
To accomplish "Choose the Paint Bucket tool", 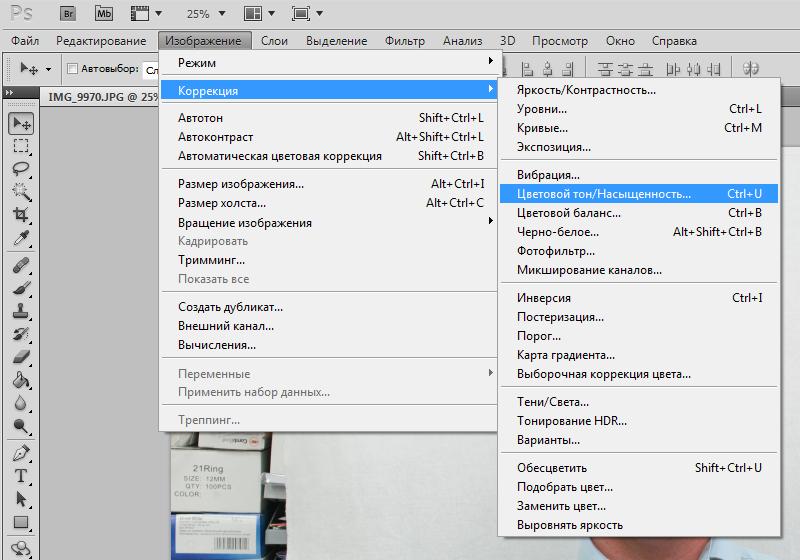I will 21,380.
